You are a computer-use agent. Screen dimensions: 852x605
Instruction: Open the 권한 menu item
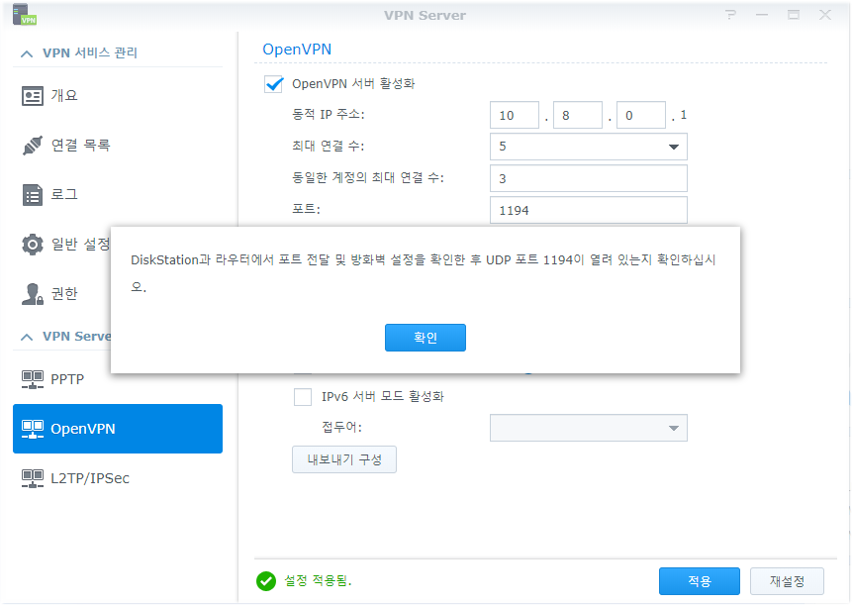[62, 294]
